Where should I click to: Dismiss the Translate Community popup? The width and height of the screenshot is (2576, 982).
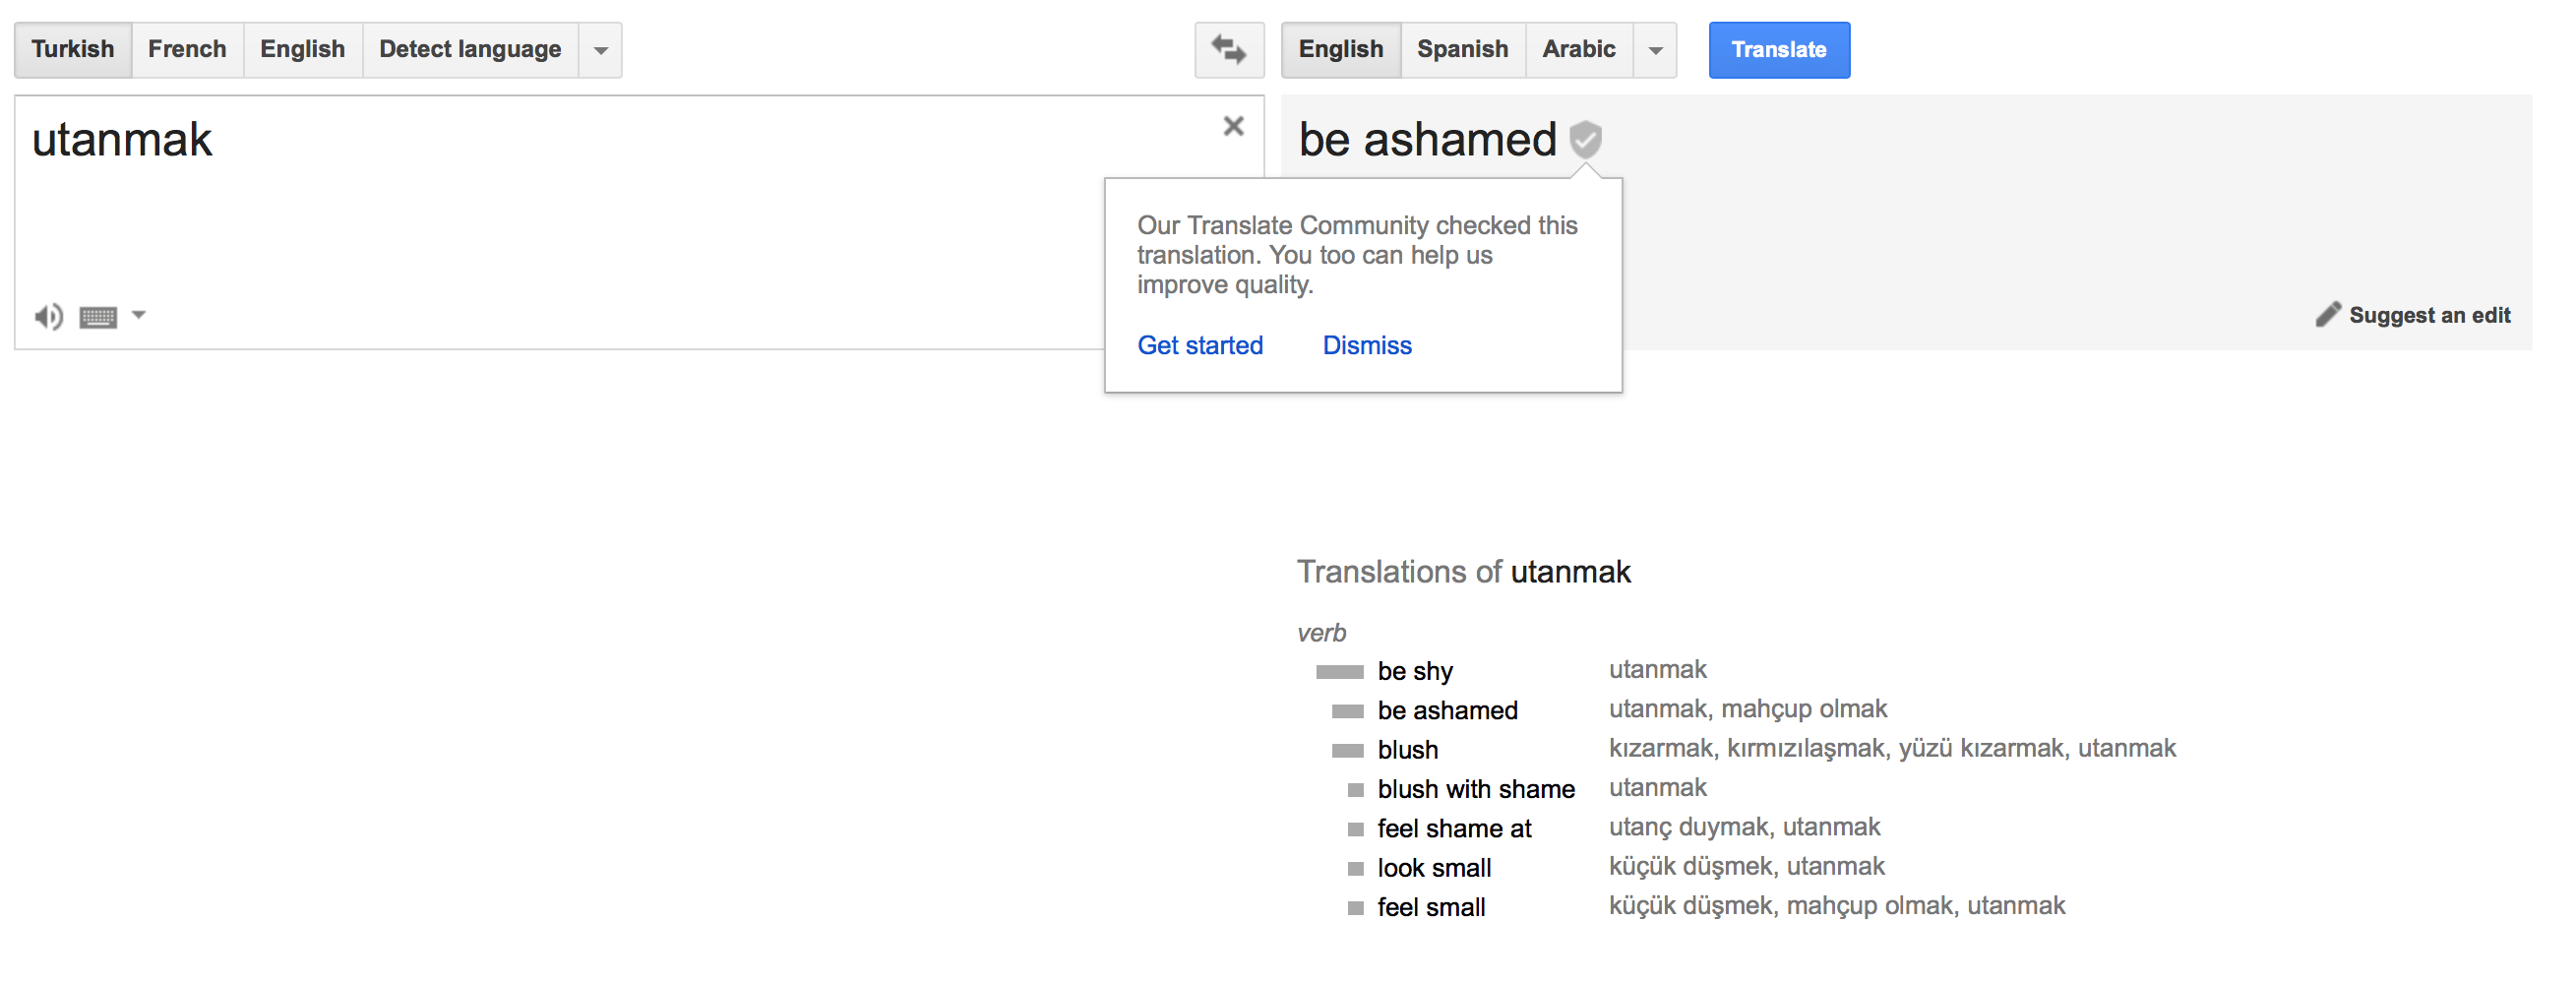[x=1366, y=345]
